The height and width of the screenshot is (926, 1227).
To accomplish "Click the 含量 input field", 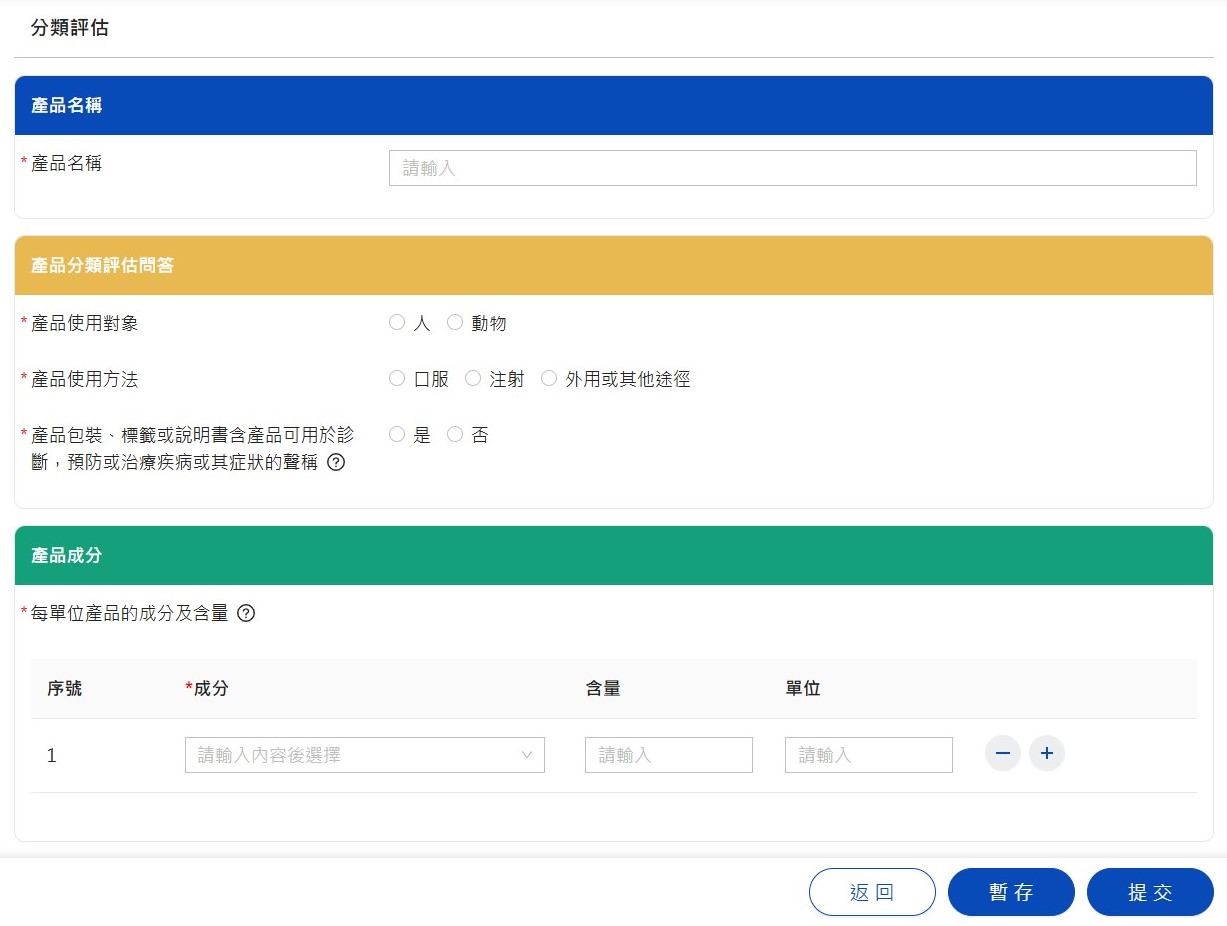I will 668,755.
